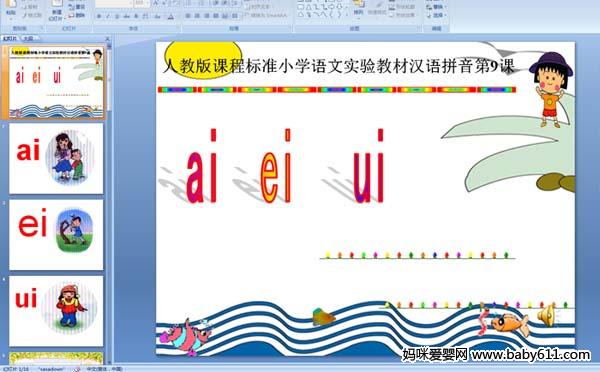Click the numbered list icon
The height and width of the screenshot is (372, 600).
click(201, 3)
